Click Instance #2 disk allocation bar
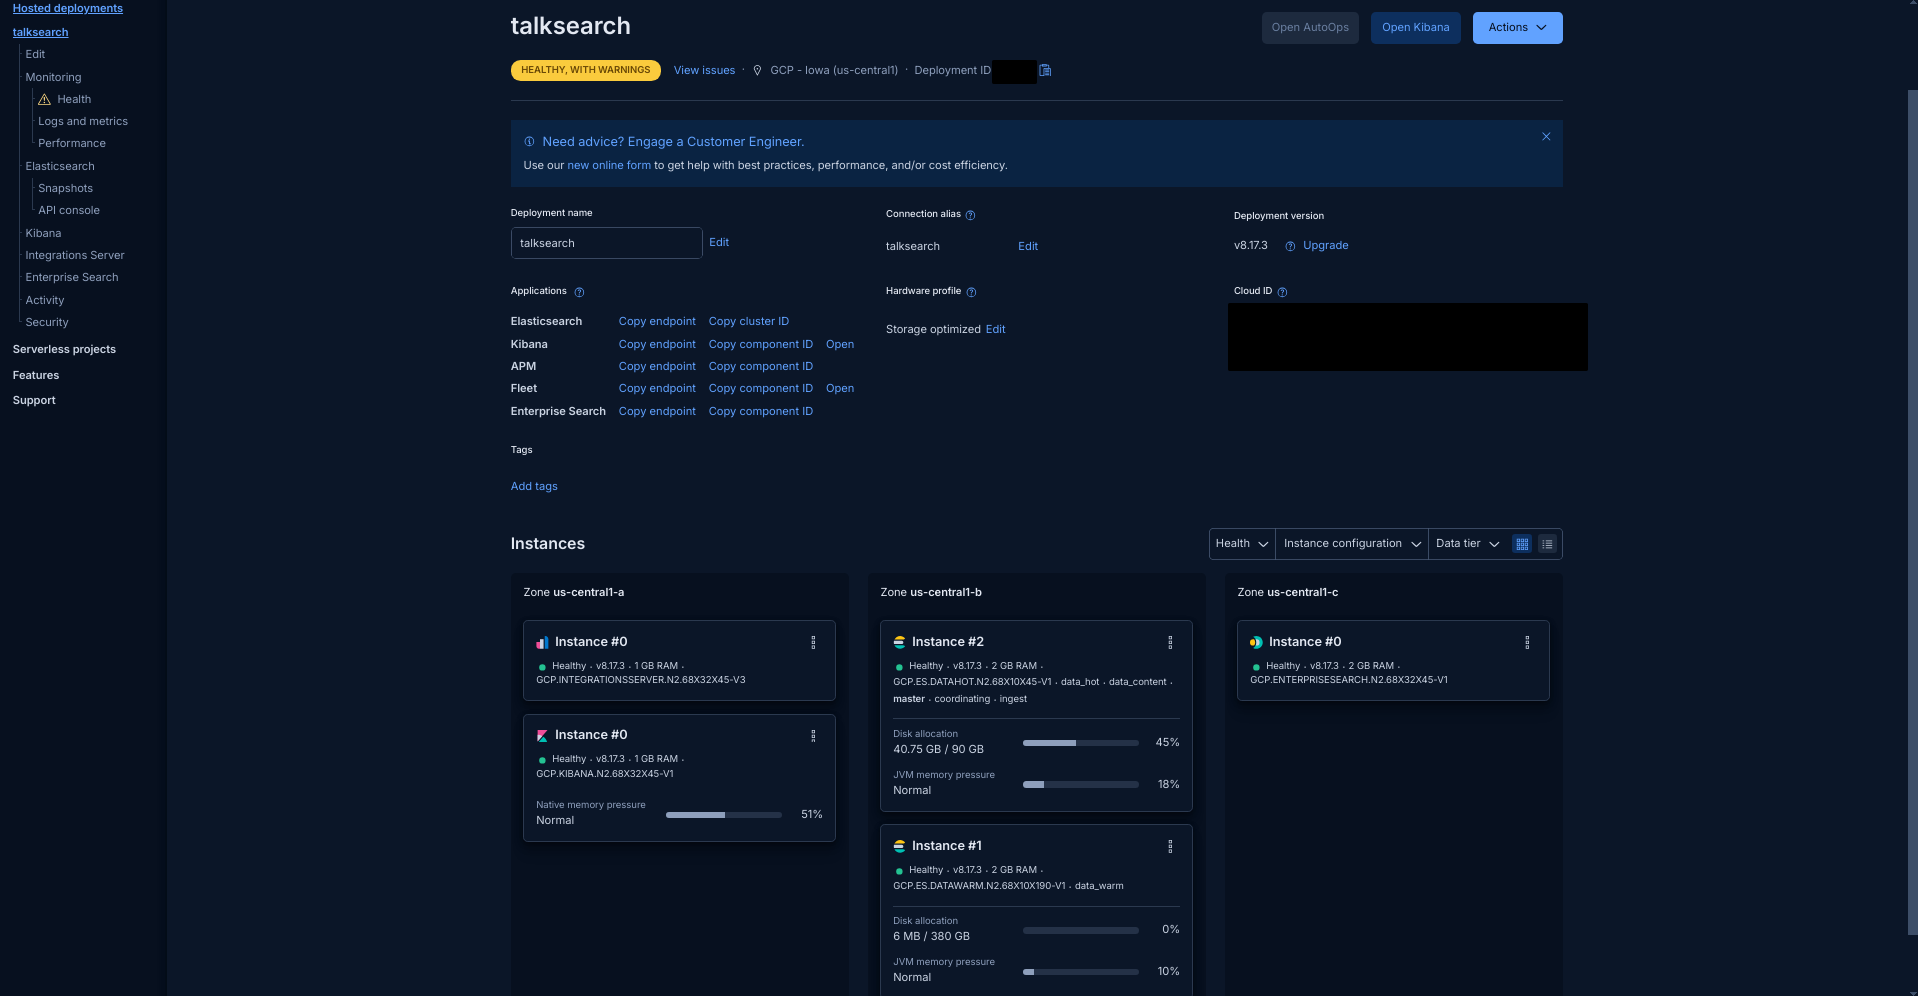1918x996 pixels. pyautogui.click(x=1081, y=743)
